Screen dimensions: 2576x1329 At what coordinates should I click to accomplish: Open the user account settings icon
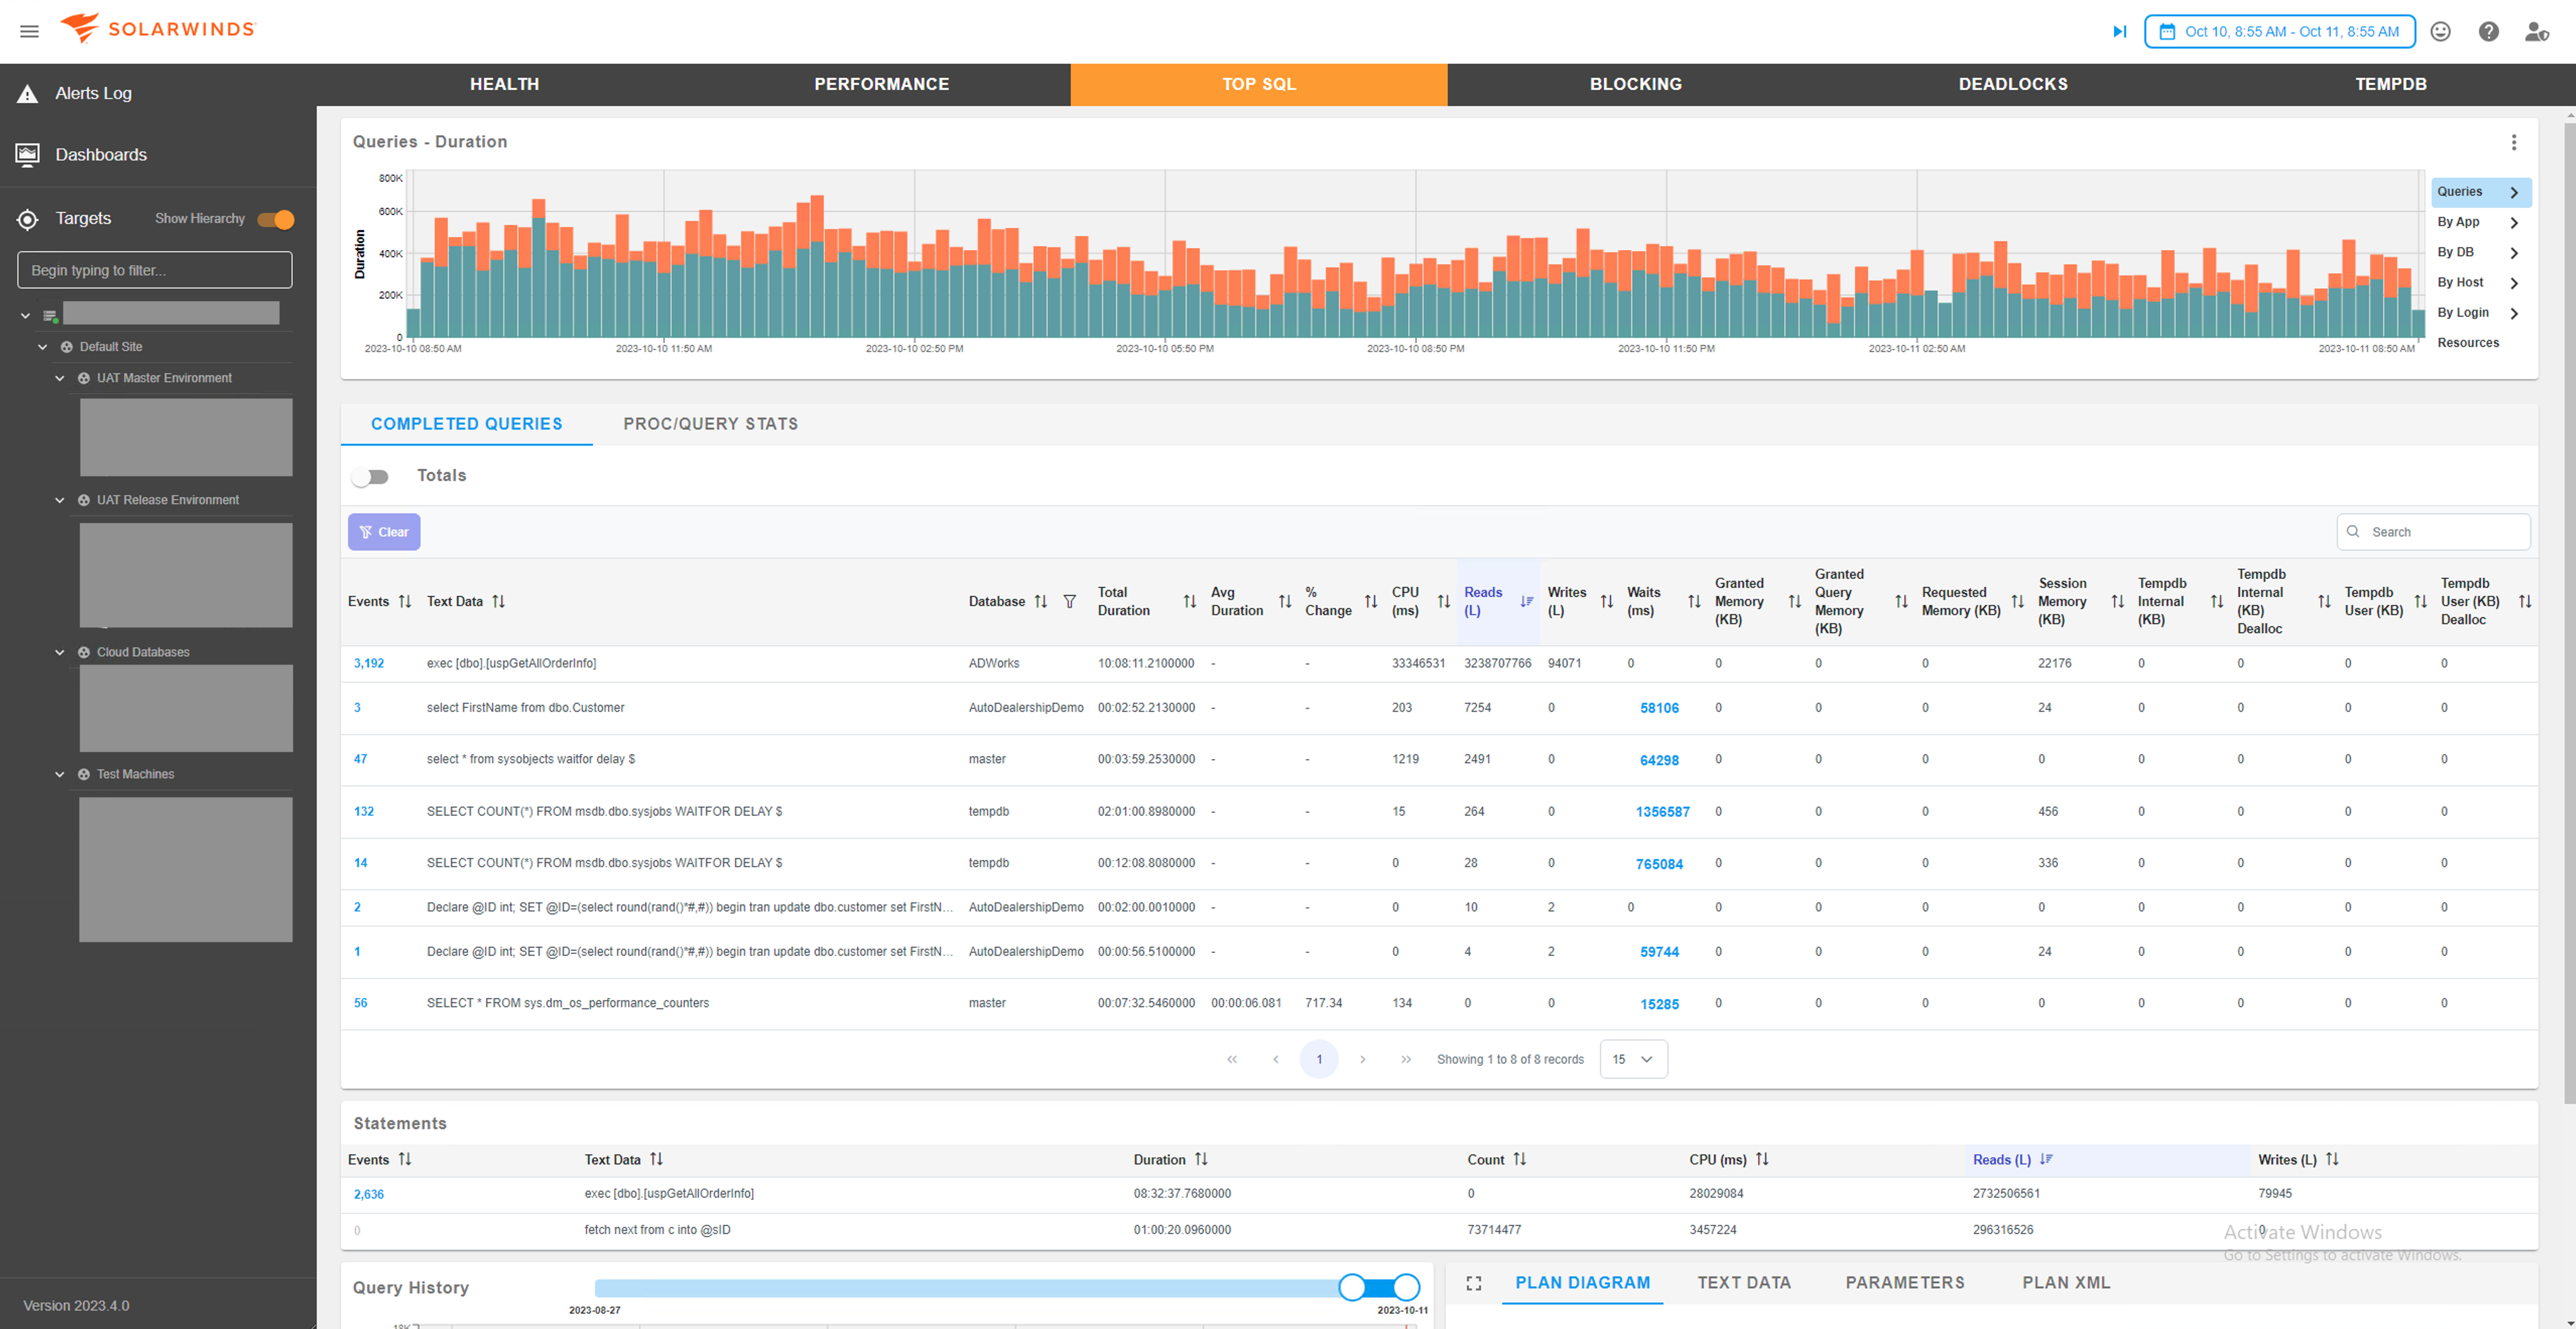click(2536, 31)
